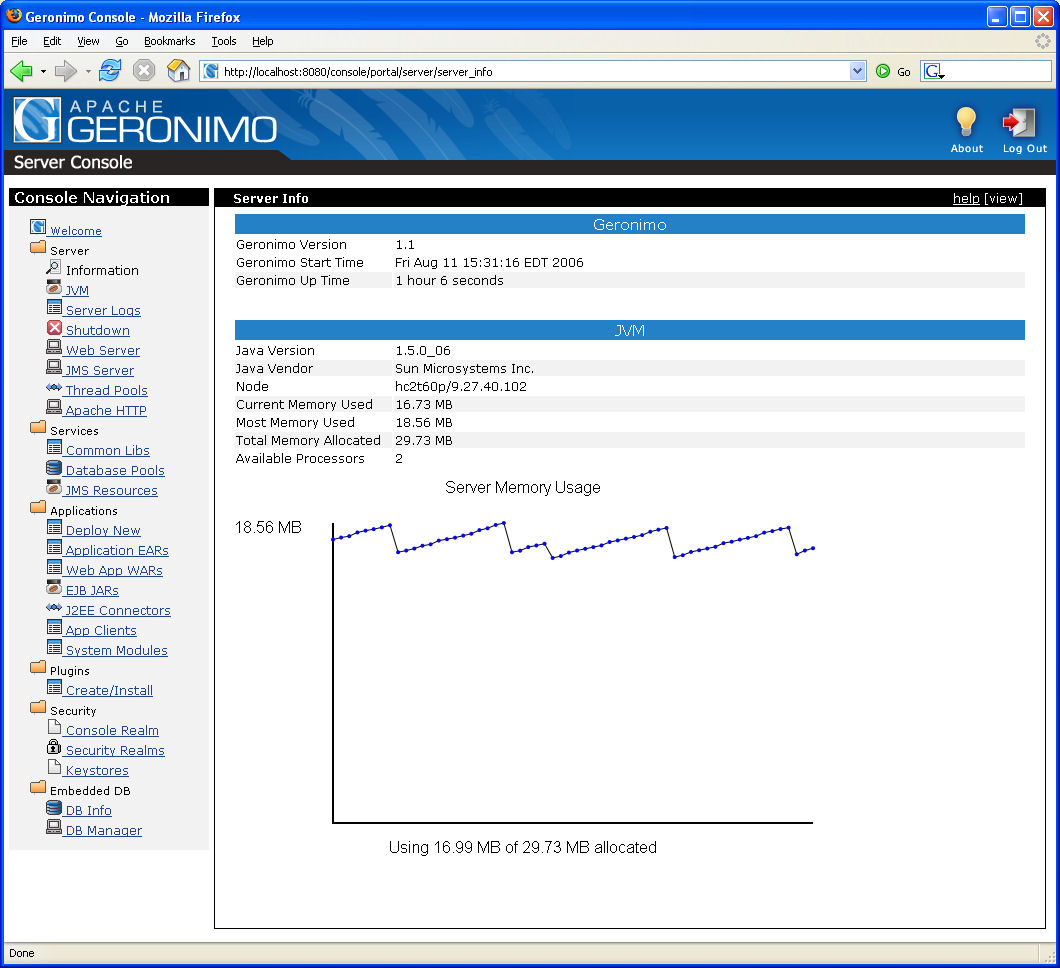Click the J2EE Connectors arrows icon
1060x968 pixels.
(x=54, y=608)
